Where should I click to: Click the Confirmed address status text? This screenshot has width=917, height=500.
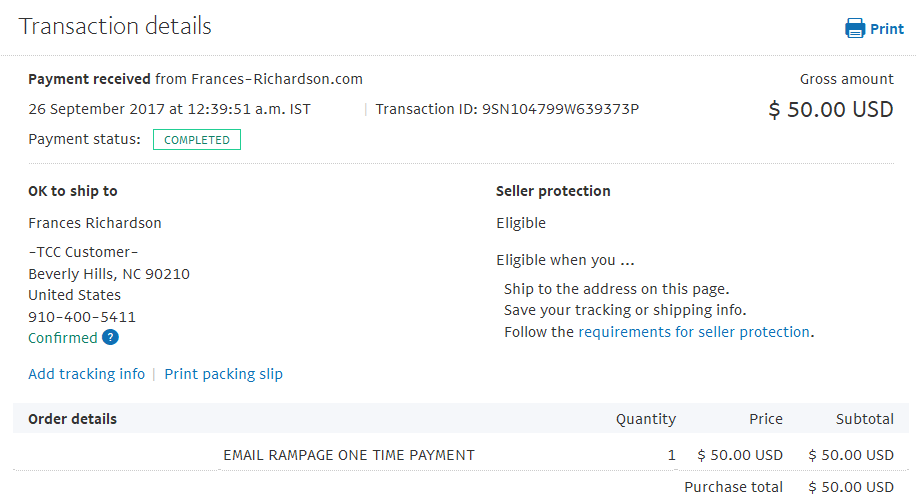pyautogui.click(x=63, y=338)
